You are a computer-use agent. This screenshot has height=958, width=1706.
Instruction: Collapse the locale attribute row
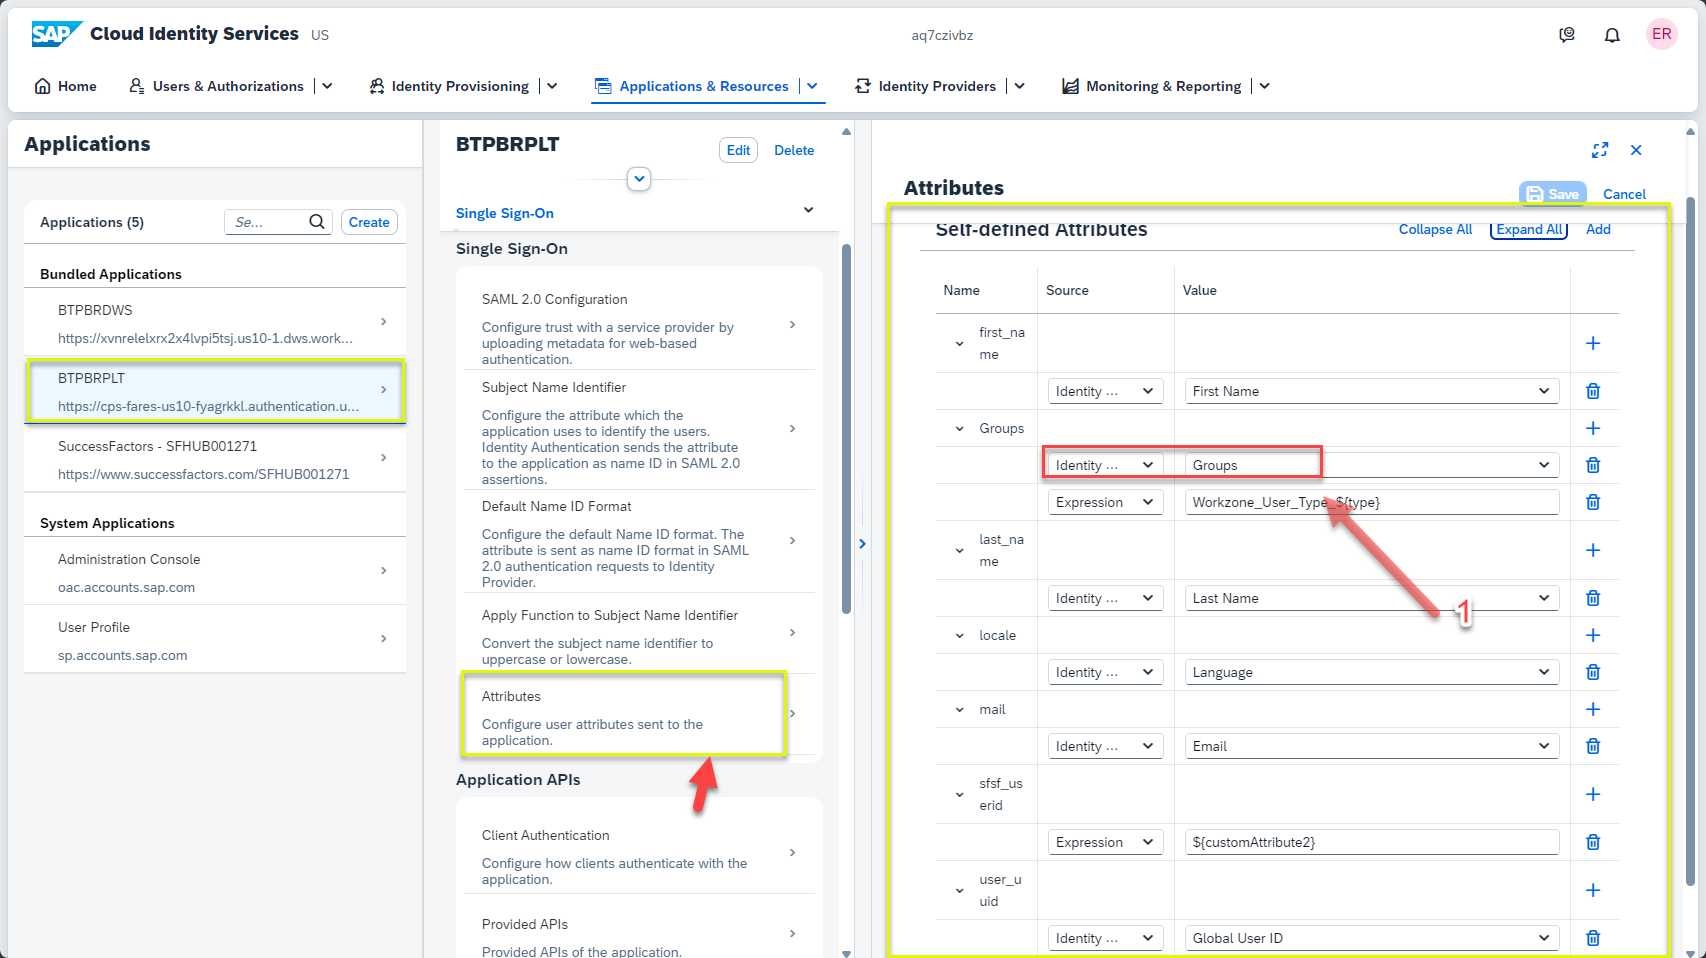click(x=959, y=636)
